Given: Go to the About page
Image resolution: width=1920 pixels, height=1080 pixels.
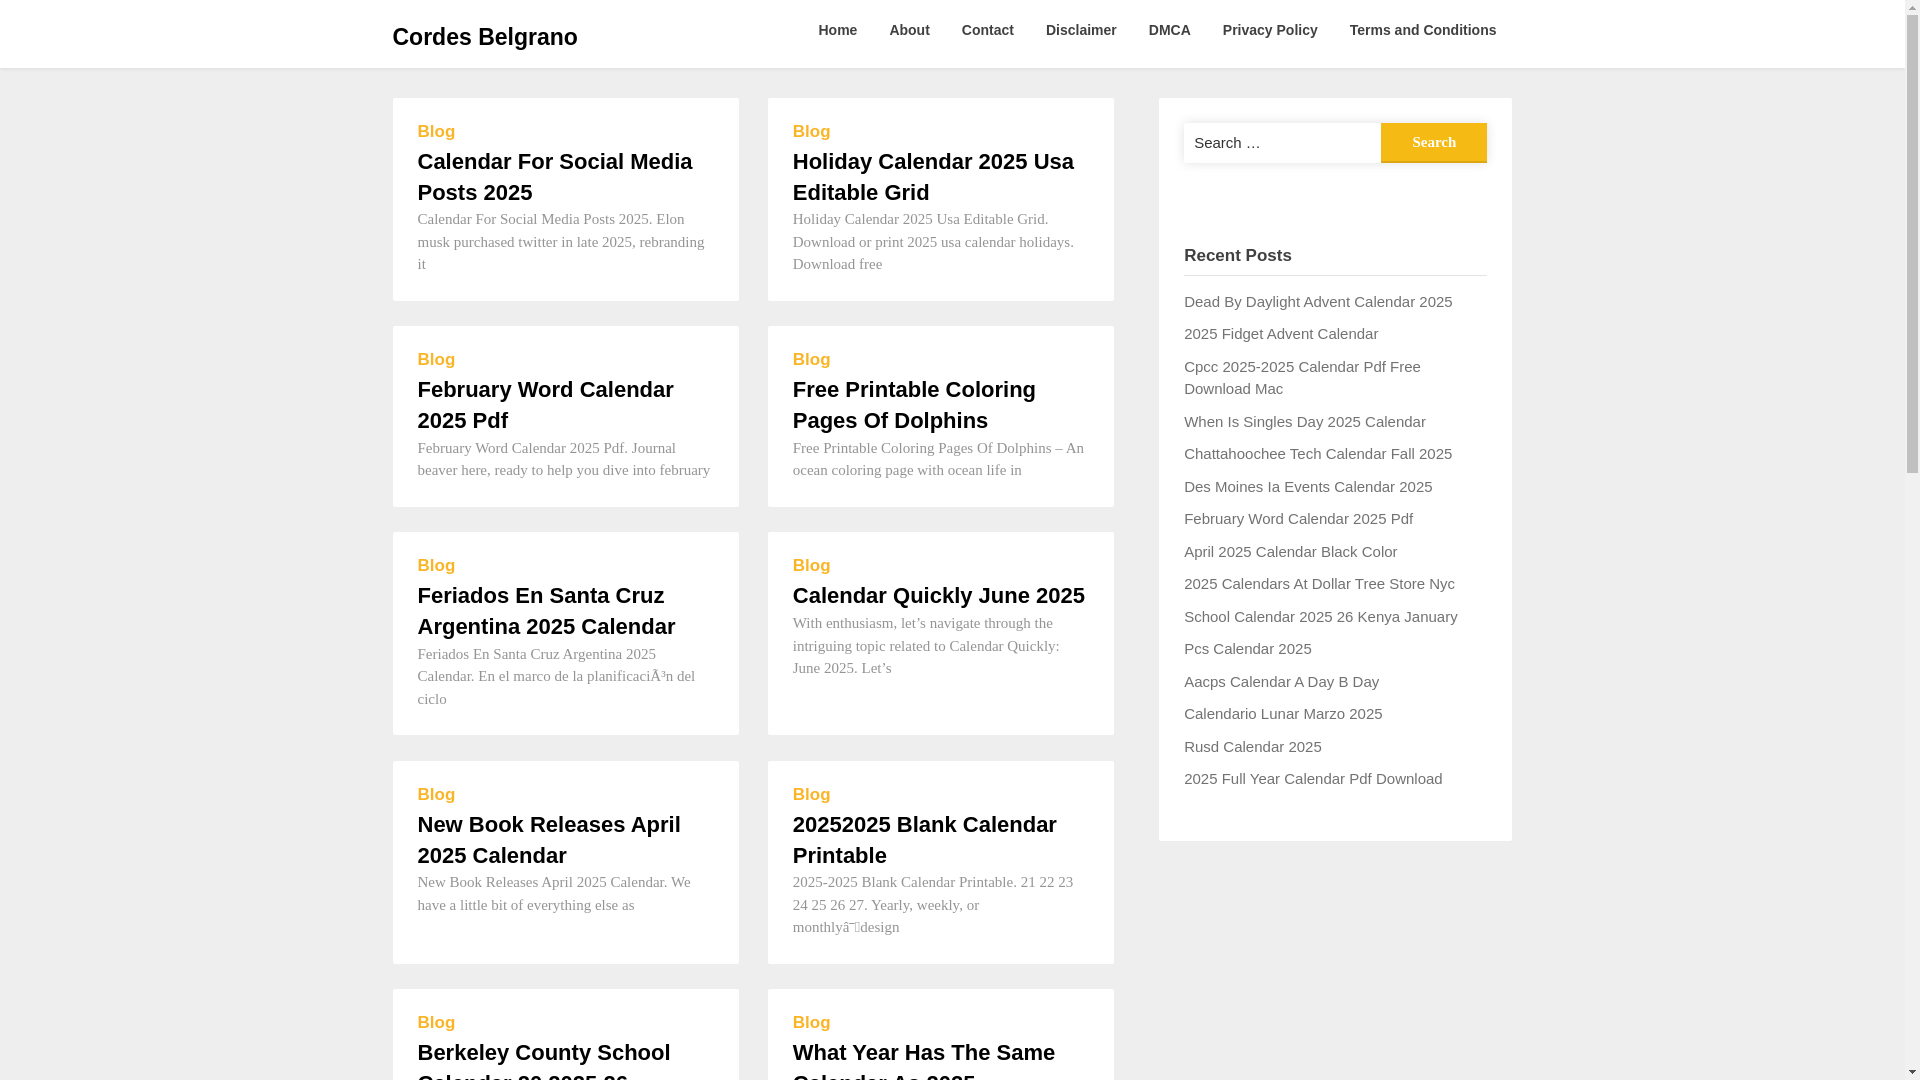Looking at the screenshot, I should click(x=909, y=30).
